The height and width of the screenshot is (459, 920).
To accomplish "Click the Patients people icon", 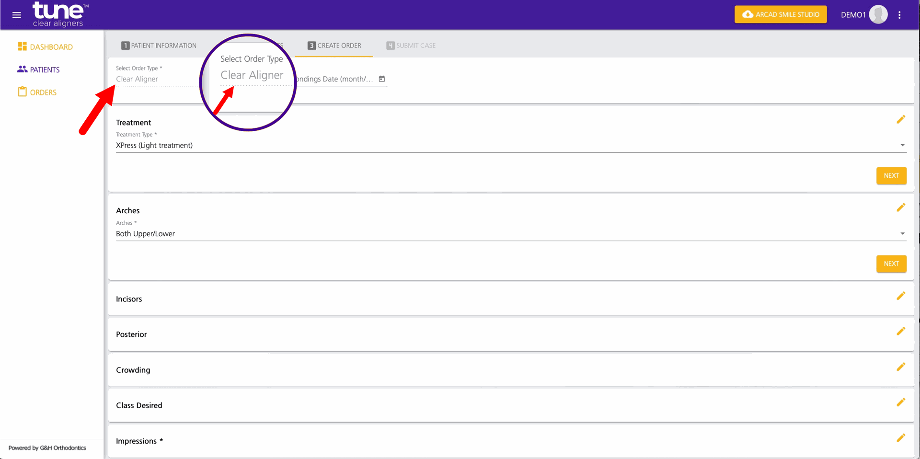I will [22, 69].
